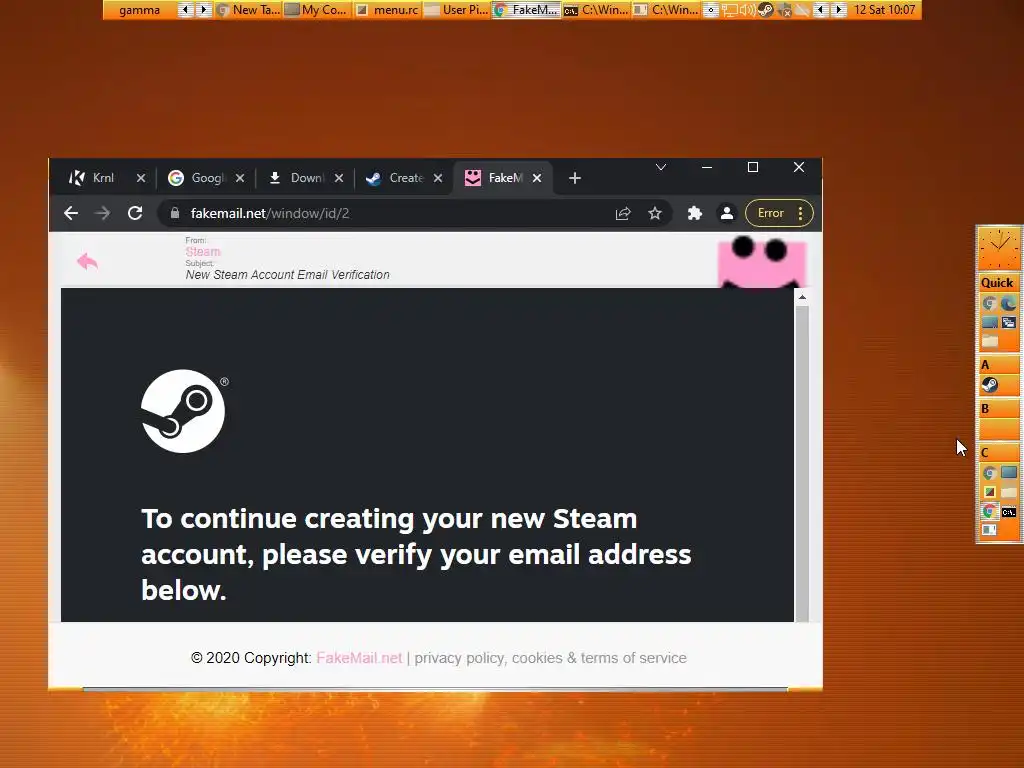1024x768 pixels.
Task: Click the C section header
Action: [998, 453]
